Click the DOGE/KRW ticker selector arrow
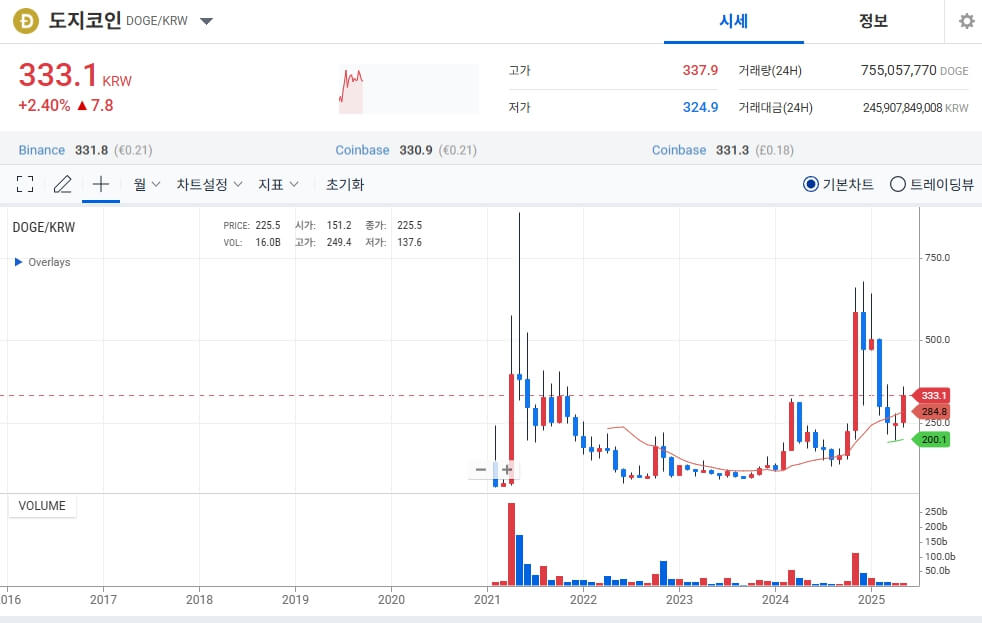Image resolution: width=982 pixels, height=623 pixels. (206, 20)
